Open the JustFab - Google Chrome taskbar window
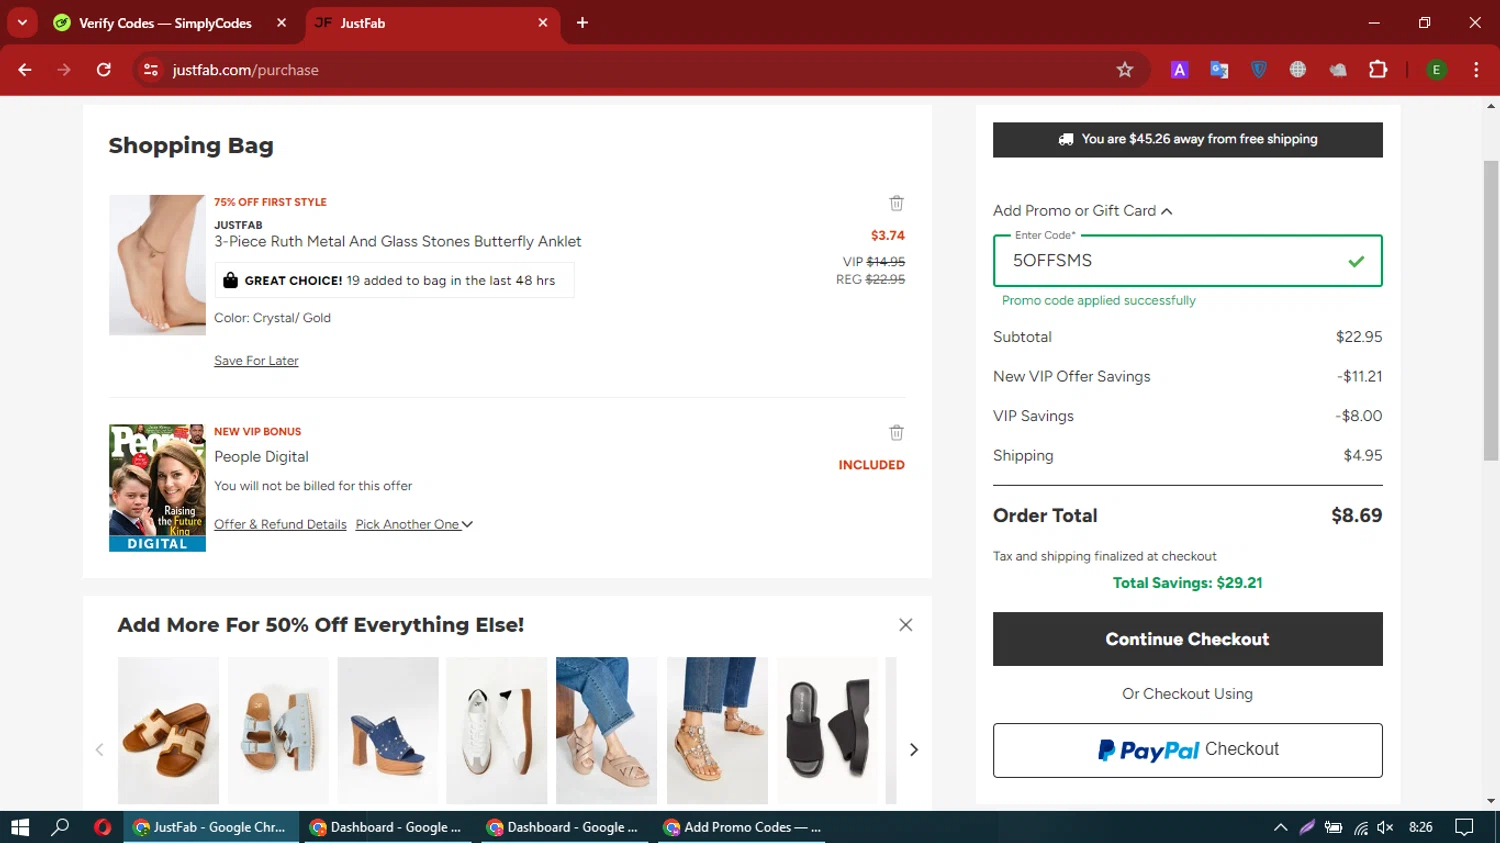This screenshot has height=843, width=1500. click(x=211, y=827)
